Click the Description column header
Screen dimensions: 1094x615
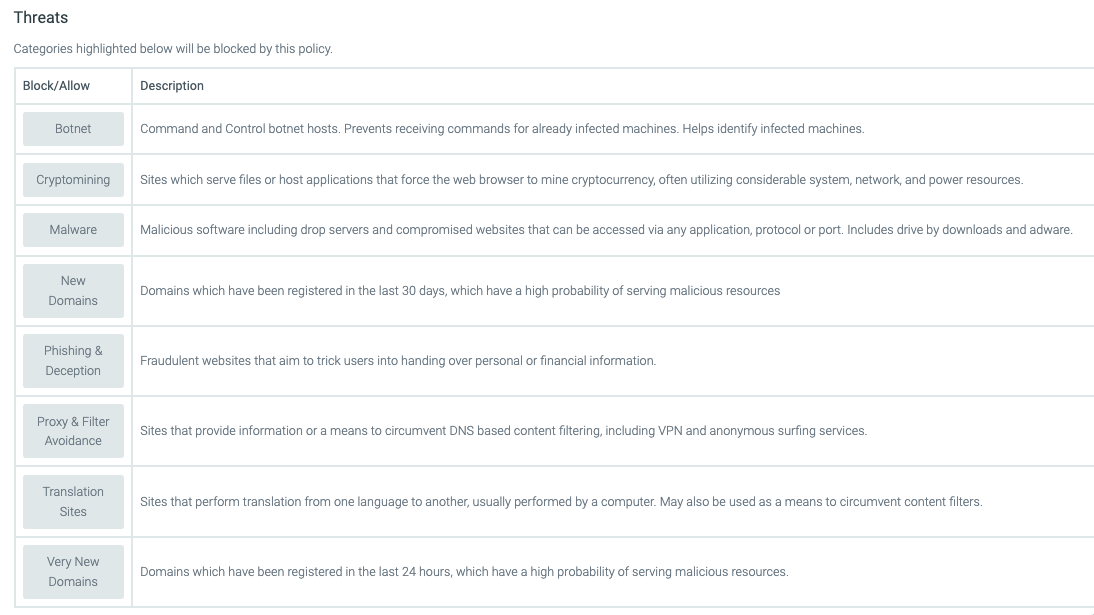[x=172, y=86]
